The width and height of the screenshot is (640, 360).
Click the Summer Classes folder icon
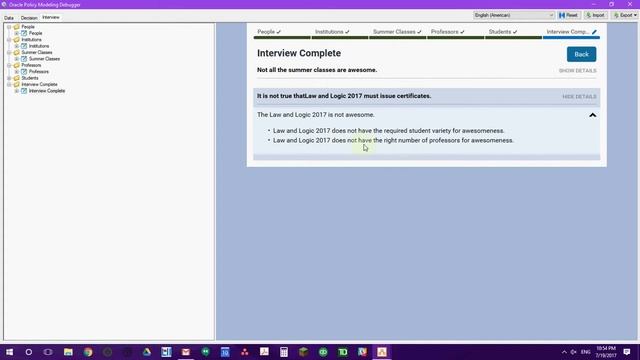click(16, 53)
